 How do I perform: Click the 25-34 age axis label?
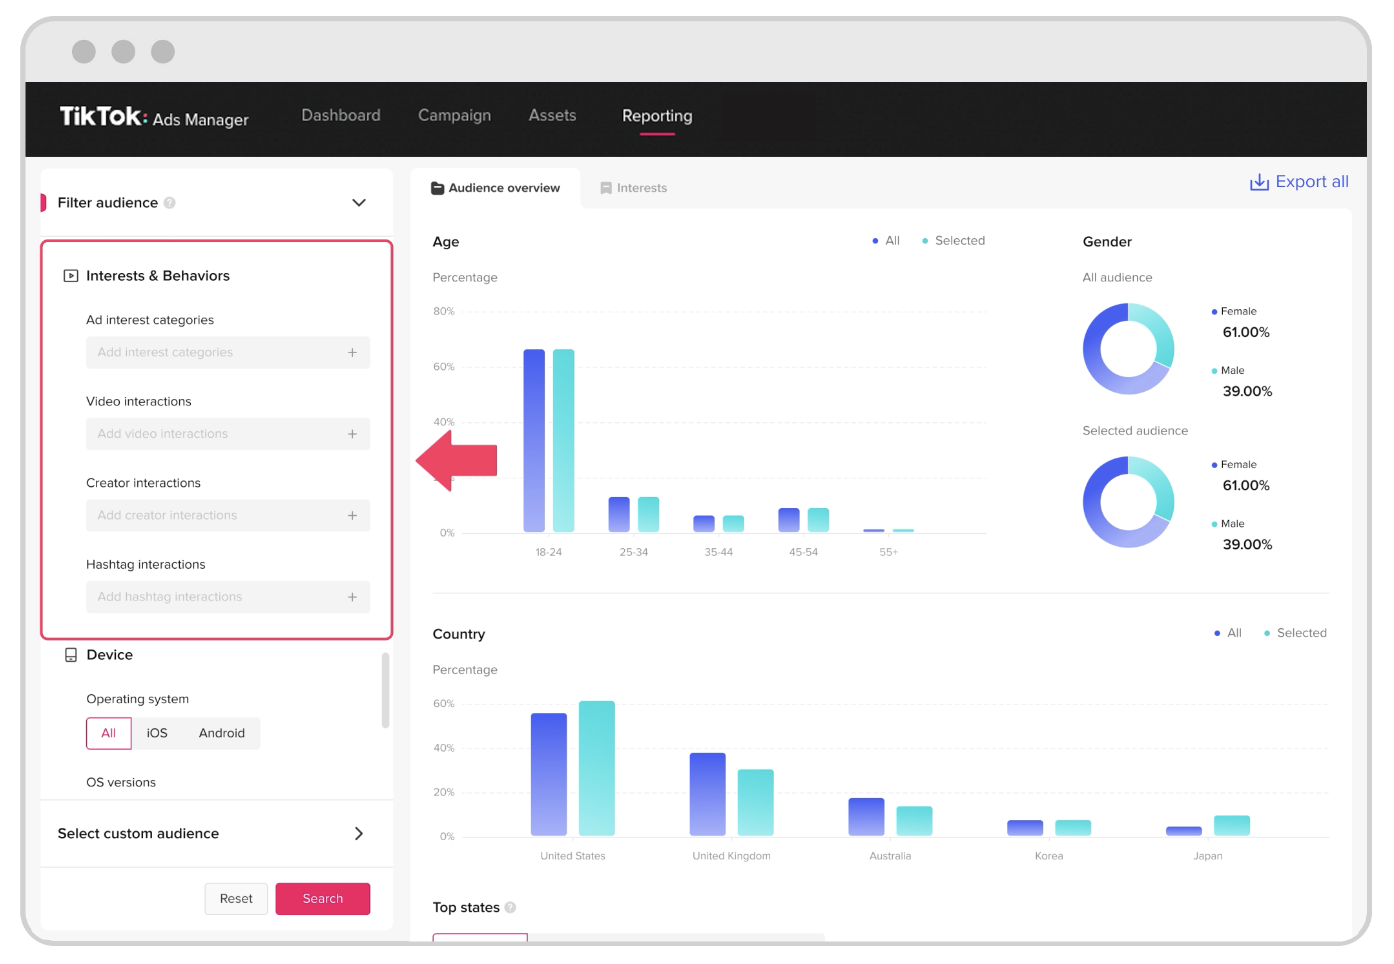(634, 552)
